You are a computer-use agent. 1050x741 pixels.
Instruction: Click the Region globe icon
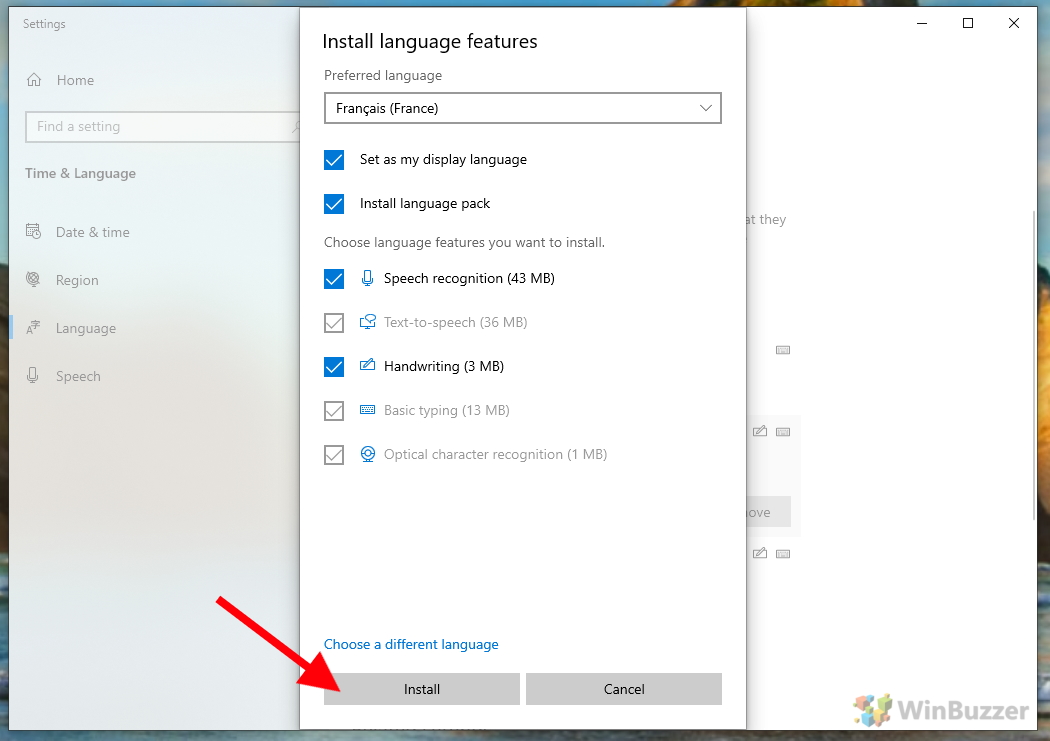tap(35, 280)
